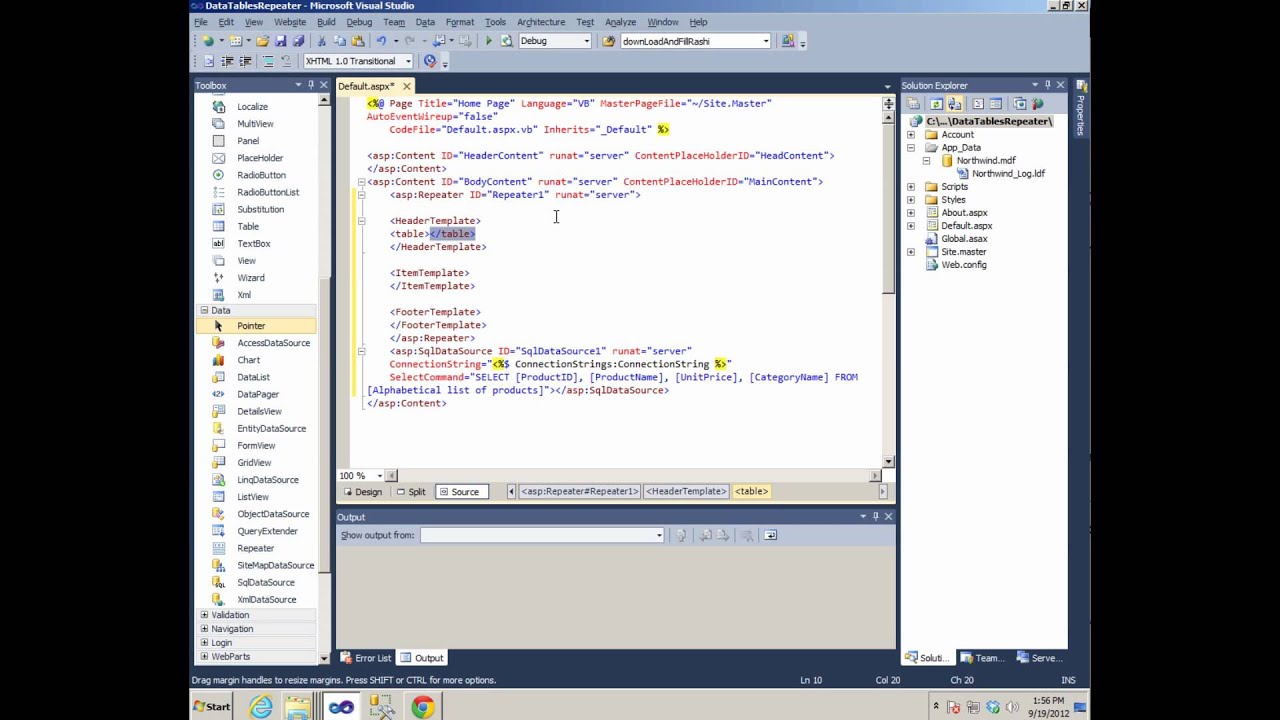This screenshot has width=1280, height=720.
Task: Open the File menu
Action: pos(201,22)
